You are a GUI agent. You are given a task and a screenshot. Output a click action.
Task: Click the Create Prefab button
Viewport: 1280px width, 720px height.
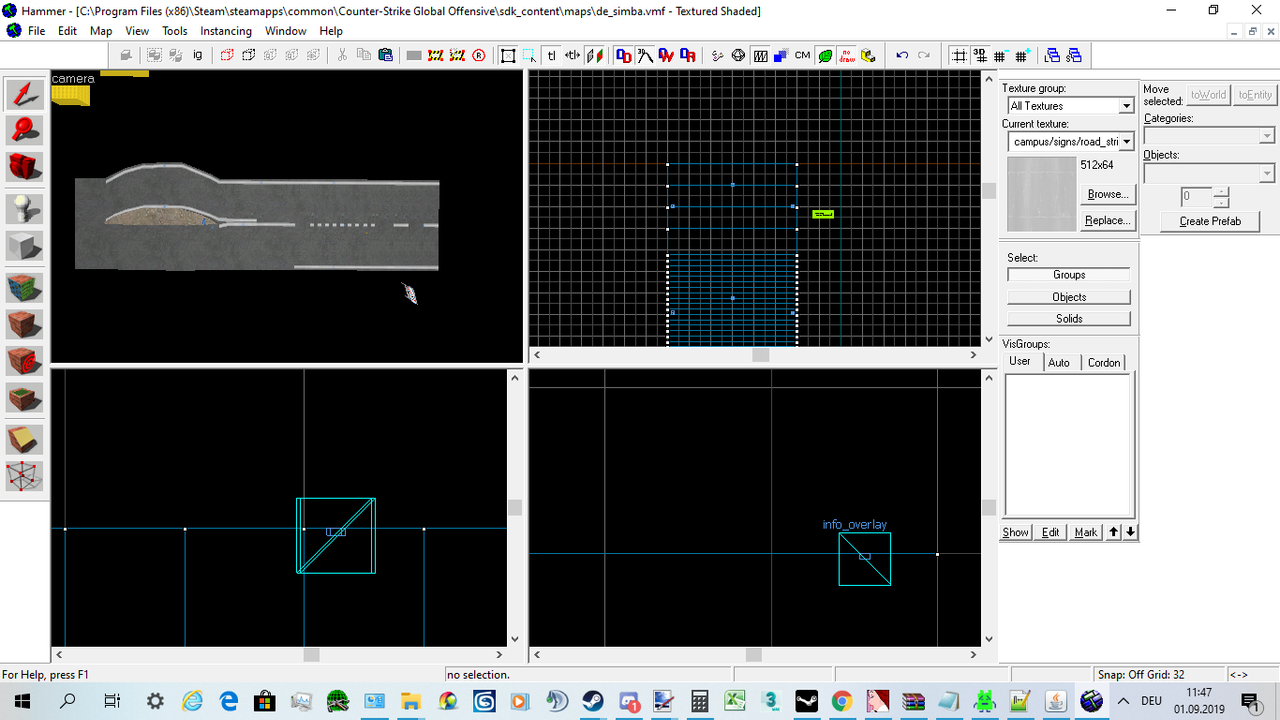[1210, 221]
